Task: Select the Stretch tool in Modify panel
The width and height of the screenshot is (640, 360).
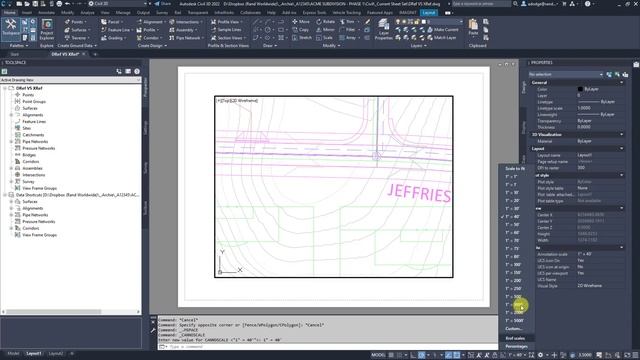Action: [x=302, y=38]
